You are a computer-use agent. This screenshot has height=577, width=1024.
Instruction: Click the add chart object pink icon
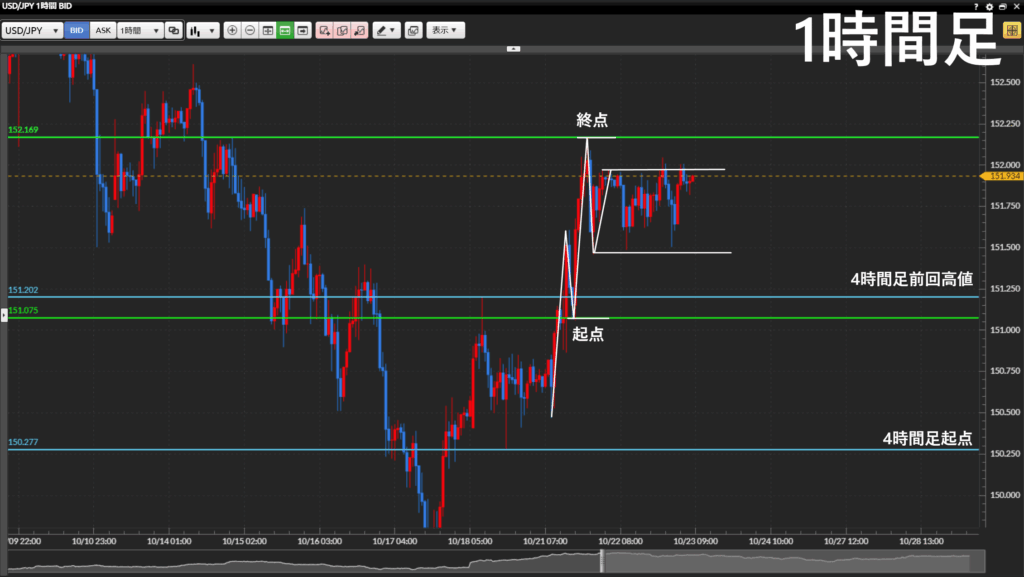(x=324, y=30)
